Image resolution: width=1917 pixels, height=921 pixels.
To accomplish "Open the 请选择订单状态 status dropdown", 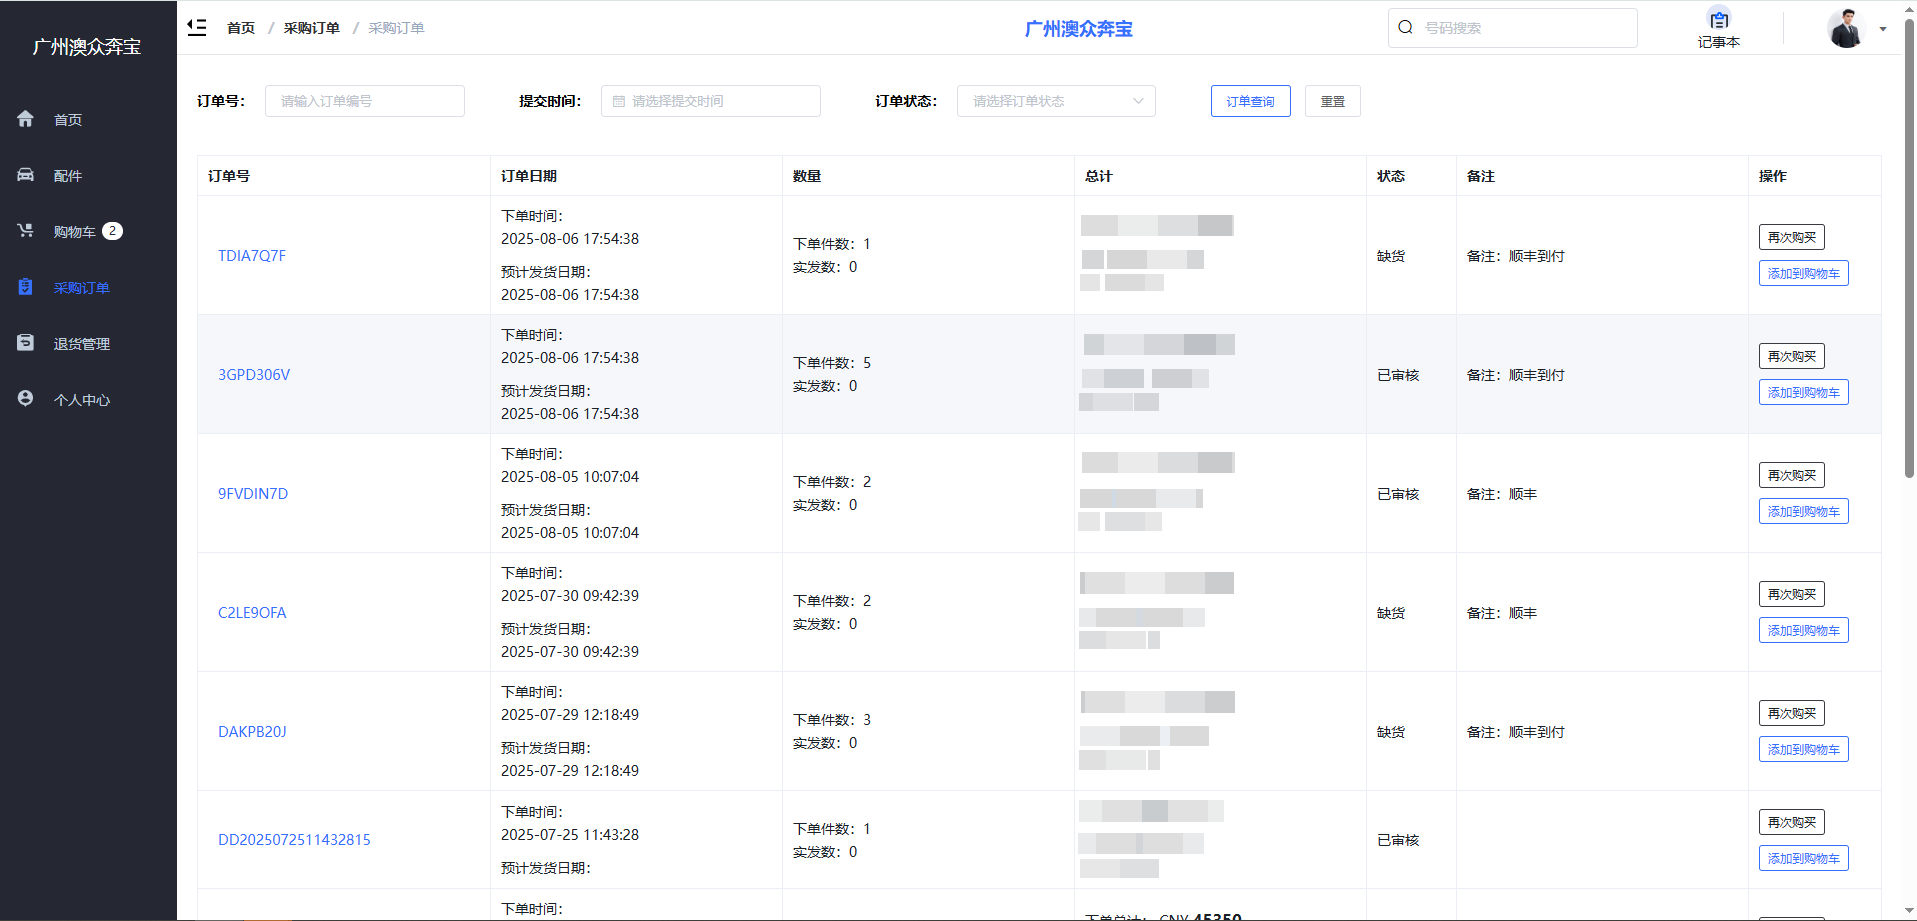I will [x=1055, y=100].
